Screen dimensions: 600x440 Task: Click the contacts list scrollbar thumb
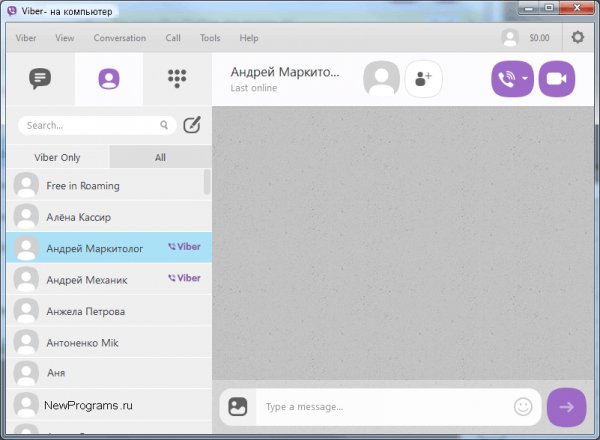click(207, 182)
